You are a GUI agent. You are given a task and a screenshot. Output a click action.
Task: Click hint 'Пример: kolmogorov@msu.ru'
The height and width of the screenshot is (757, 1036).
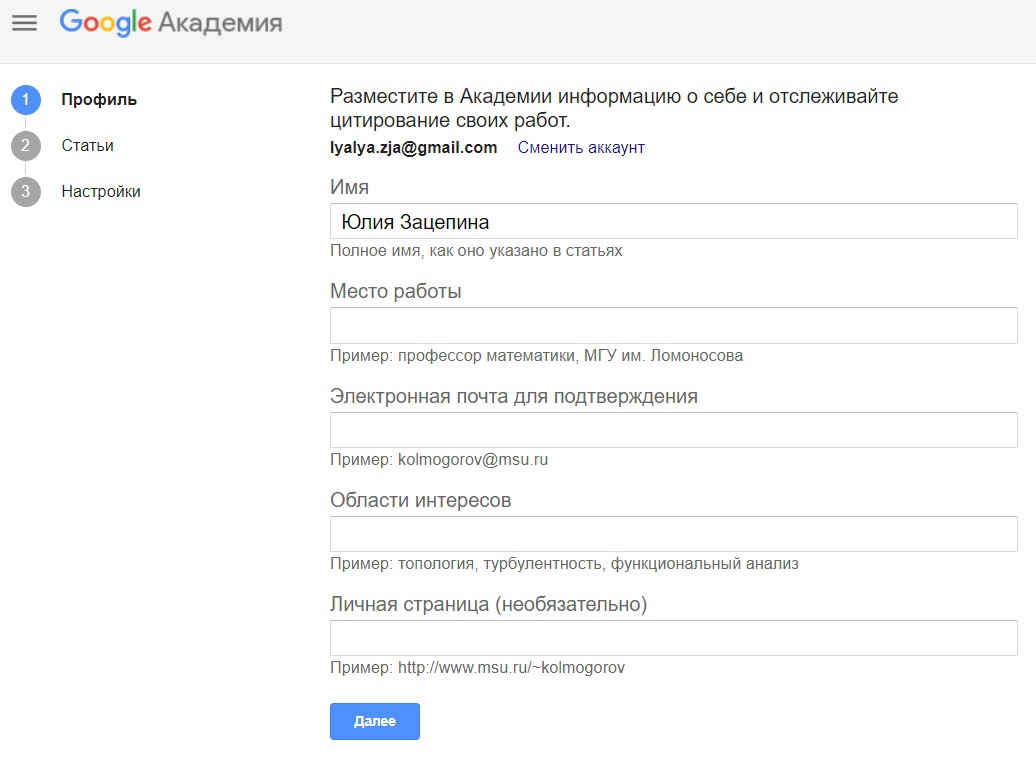(439, 459)
